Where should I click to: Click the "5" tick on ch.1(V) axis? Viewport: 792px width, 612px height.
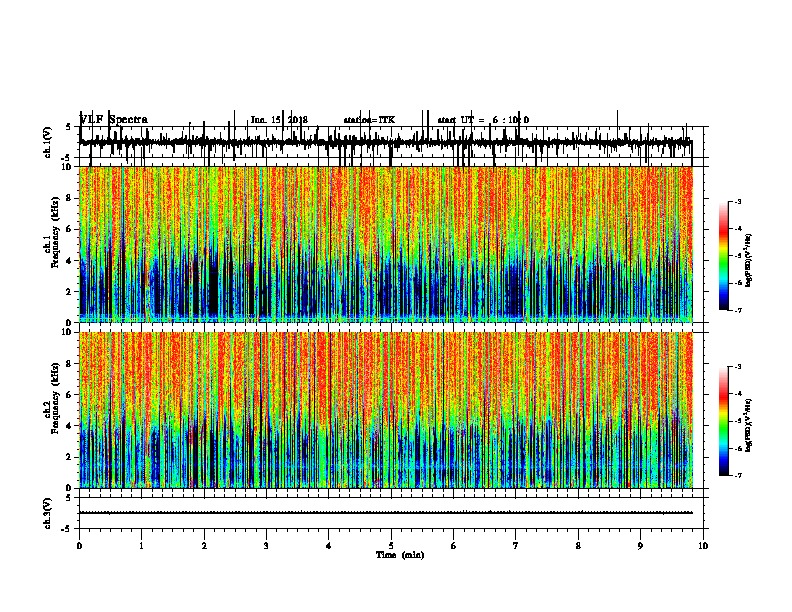point(69,127)
